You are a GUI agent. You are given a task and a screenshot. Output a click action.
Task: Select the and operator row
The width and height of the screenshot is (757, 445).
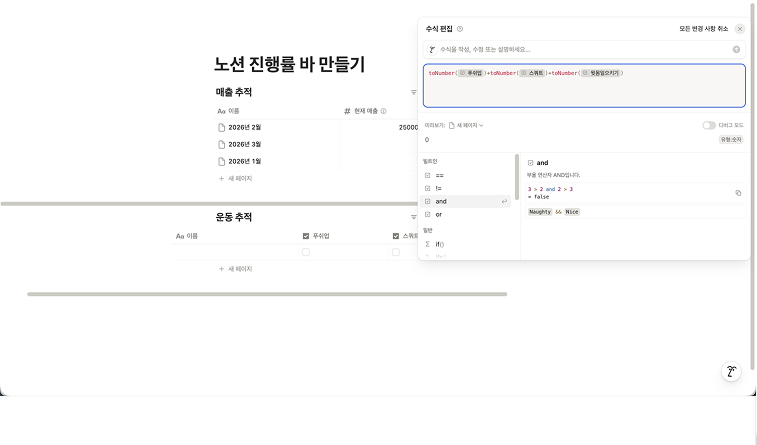[x=465, y=202]
